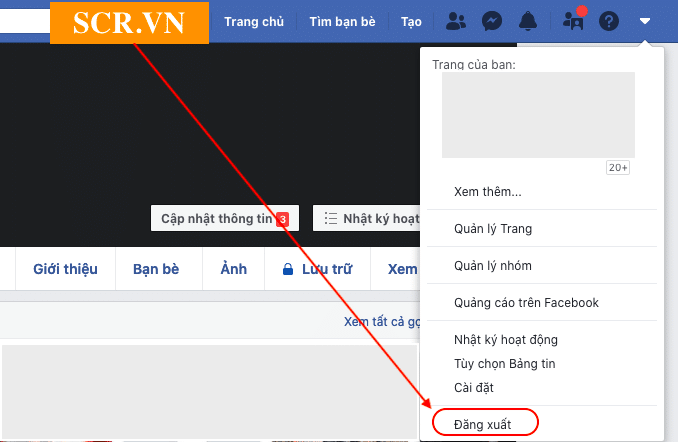Viewport: 678px width, 442px height.
Task: Open the Lưu trữ tab
Action: point(317,269)
